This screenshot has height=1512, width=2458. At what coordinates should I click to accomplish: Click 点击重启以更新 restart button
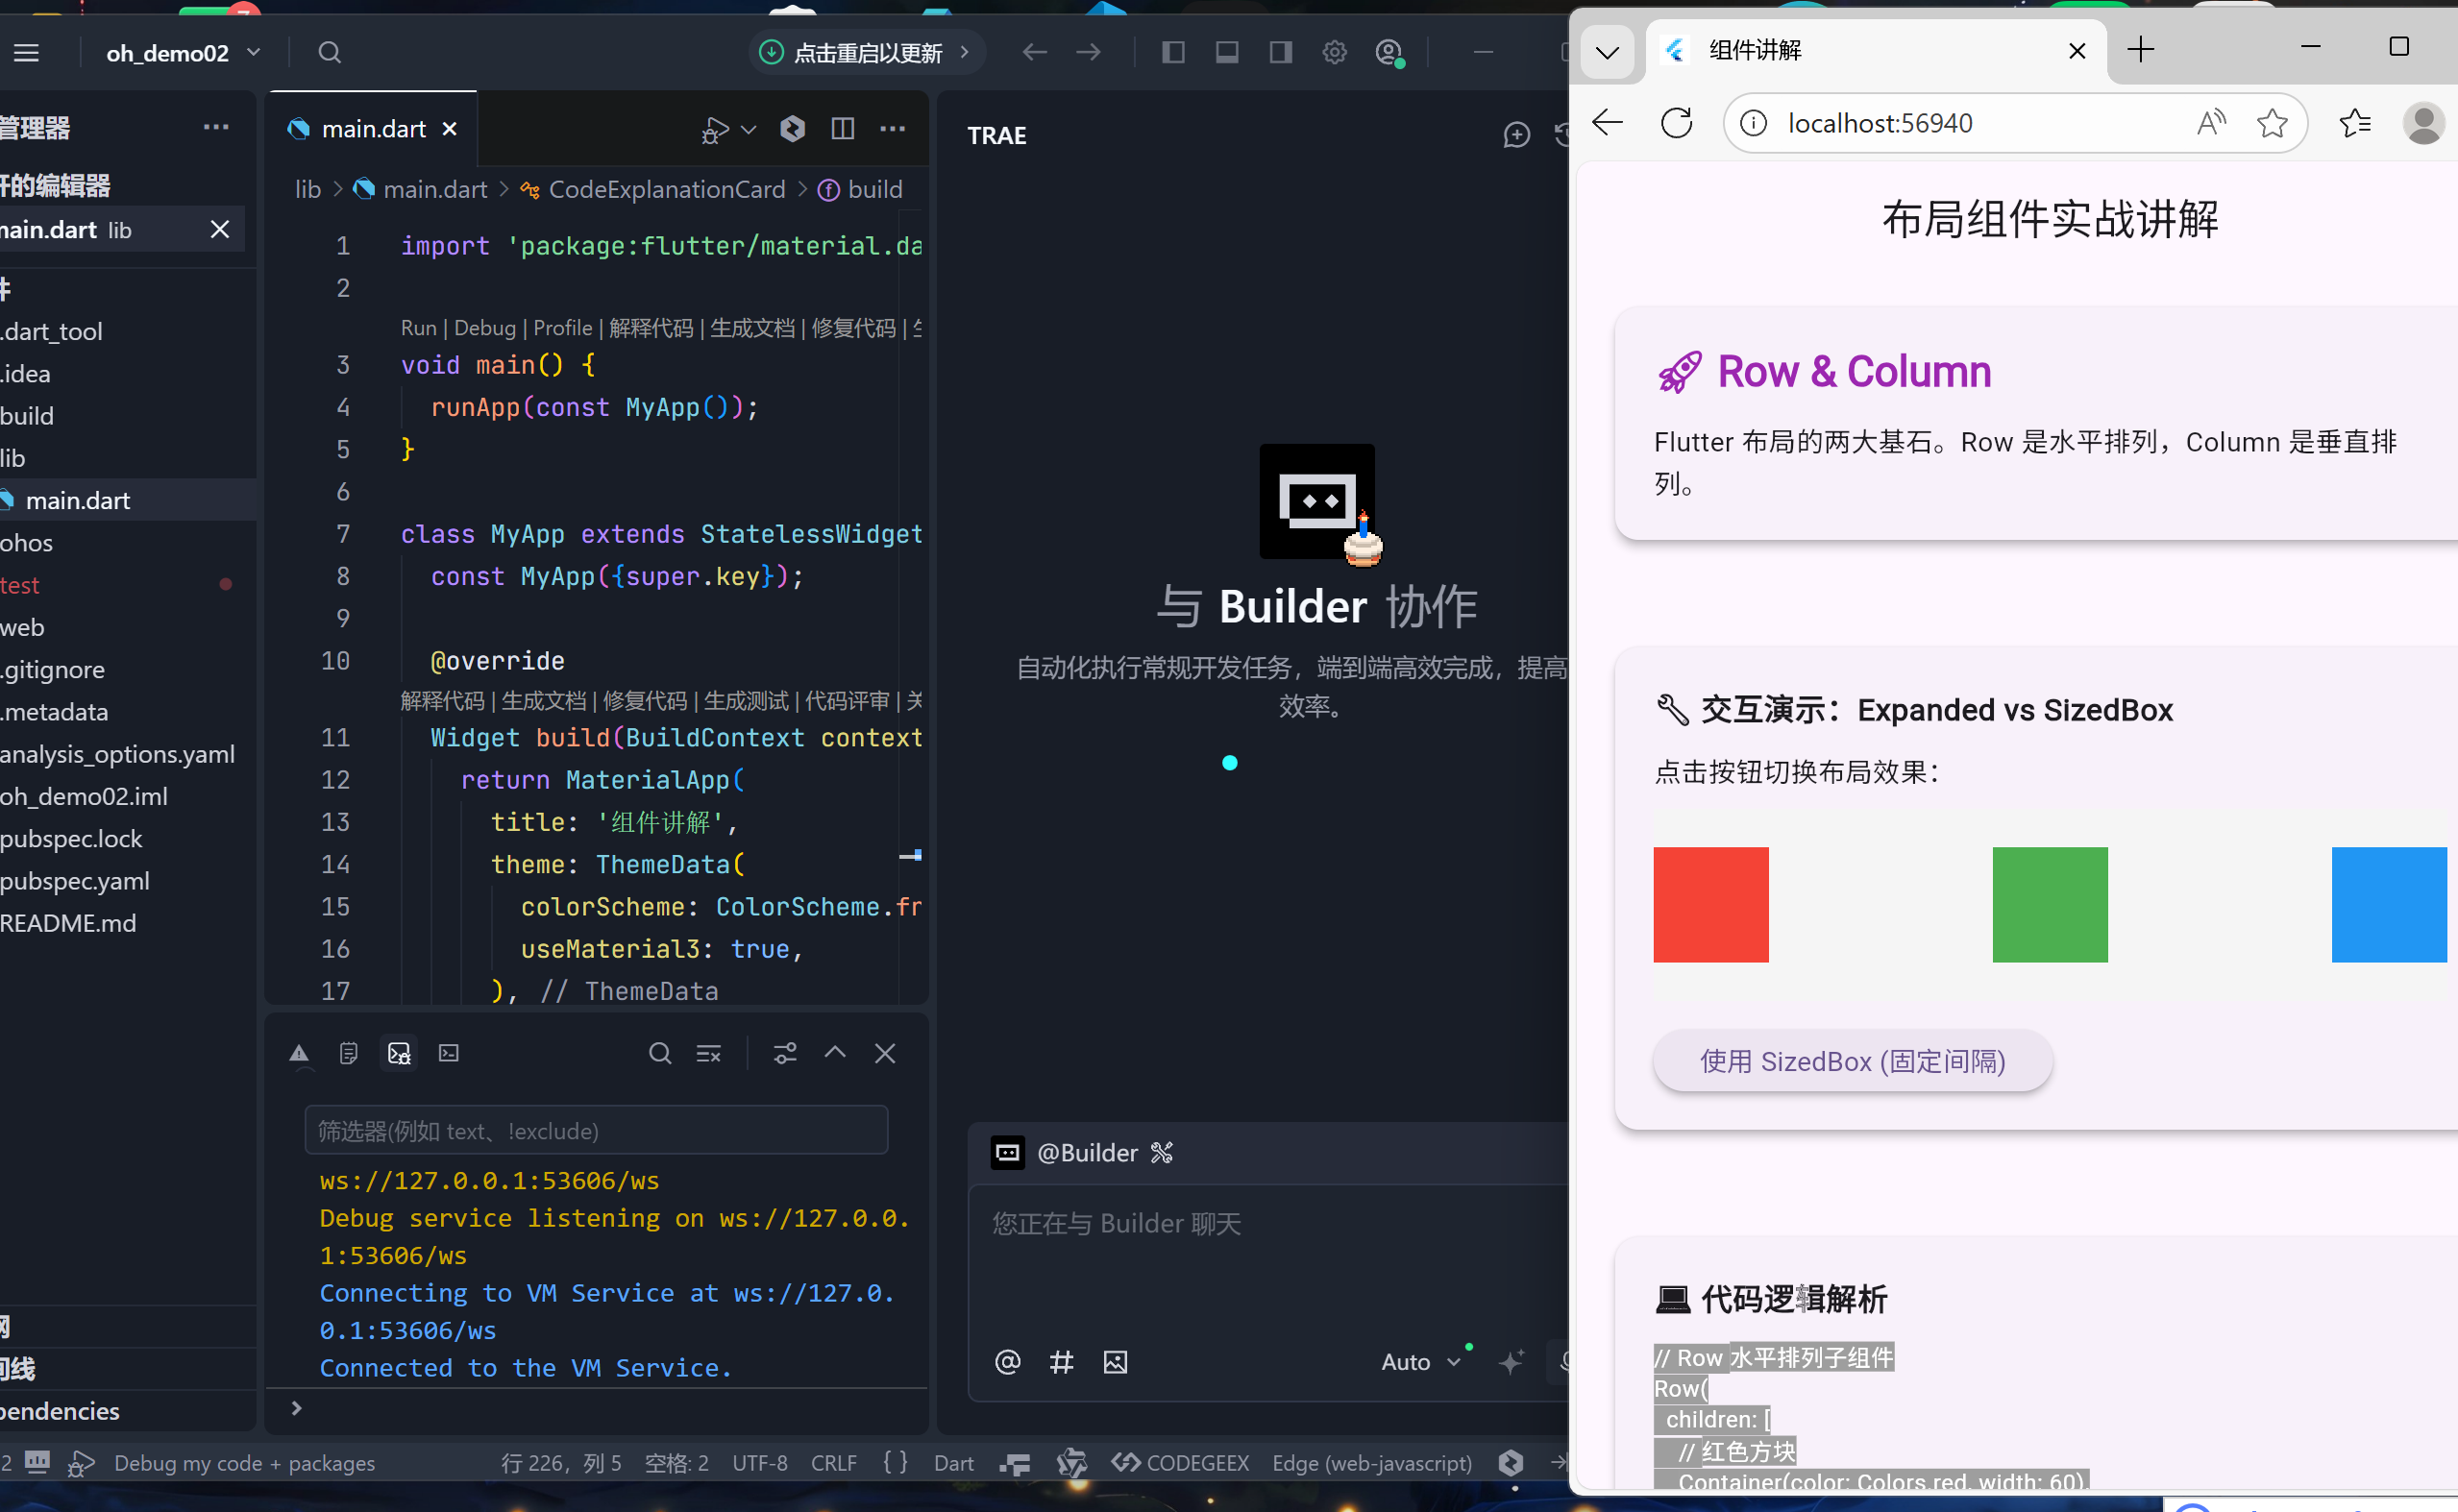click(866, 52)
